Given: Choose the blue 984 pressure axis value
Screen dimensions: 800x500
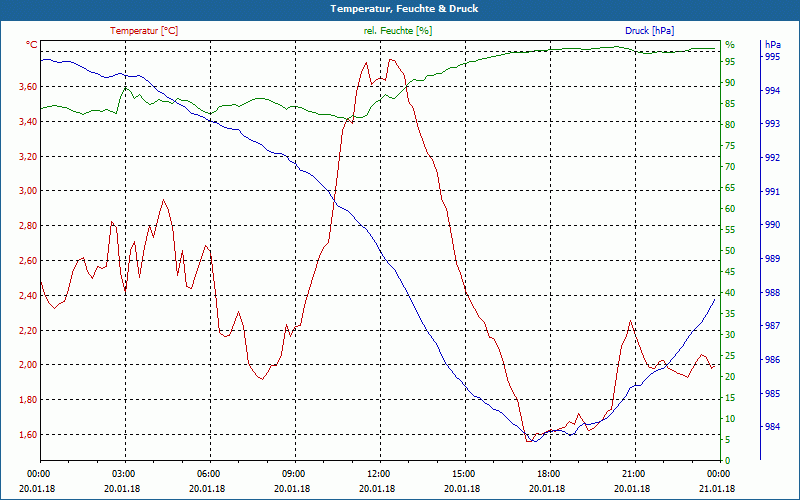Looking at the screenshot, I should pos(772,427).
